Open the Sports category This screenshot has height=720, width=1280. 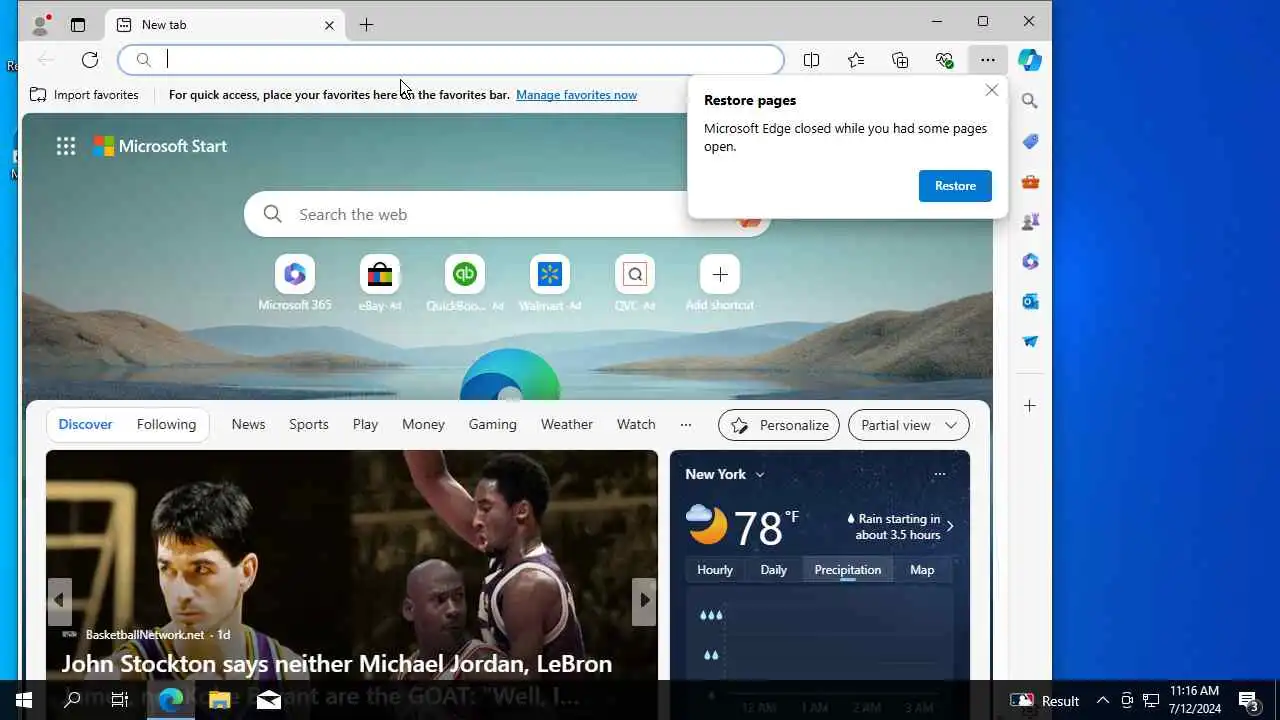[309, 424]
